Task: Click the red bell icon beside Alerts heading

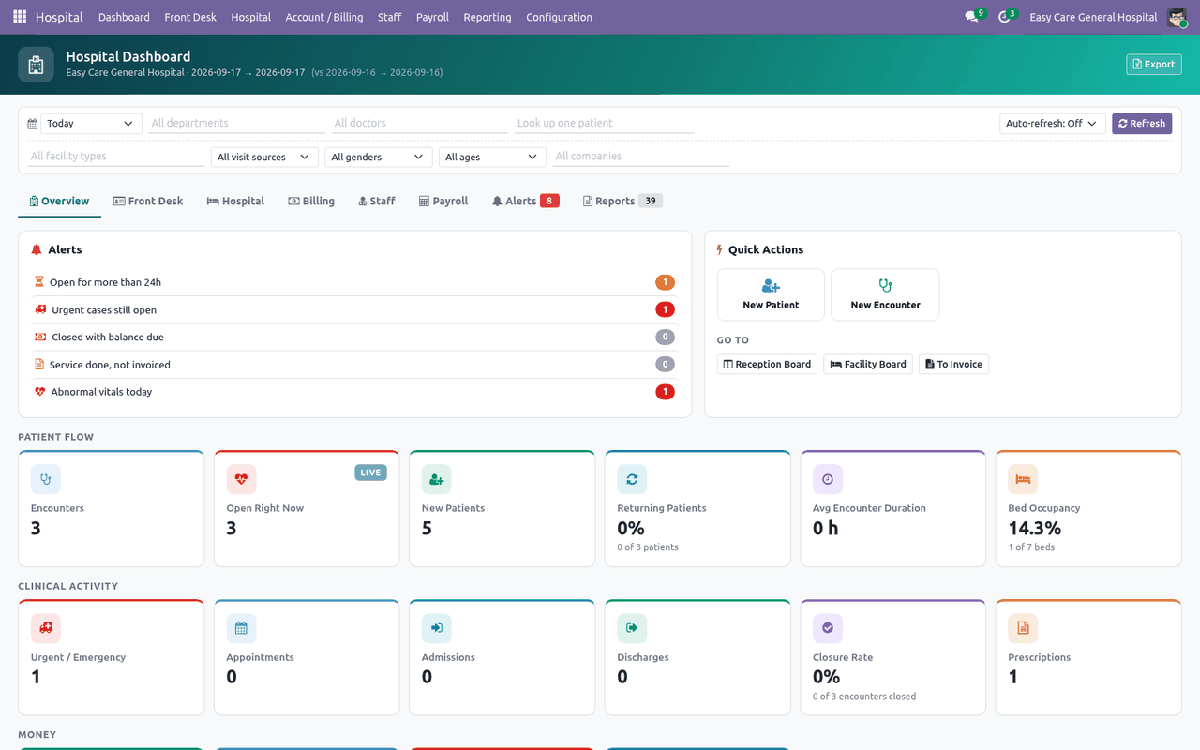Action: [37, 250]
